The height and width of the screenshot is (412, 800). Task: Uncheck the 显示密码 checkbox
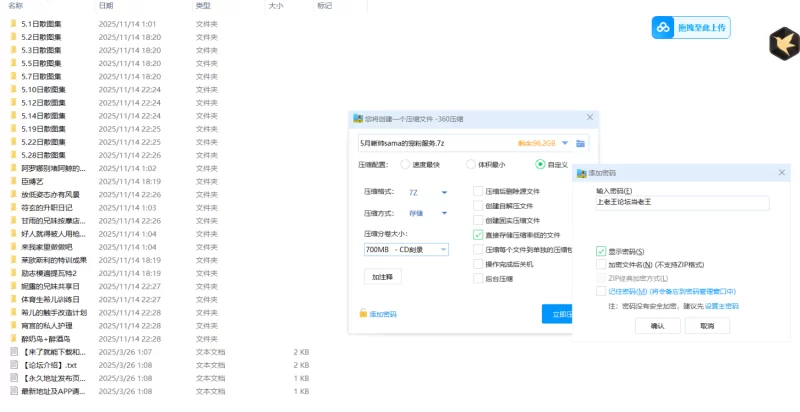[x=600, y=251]
